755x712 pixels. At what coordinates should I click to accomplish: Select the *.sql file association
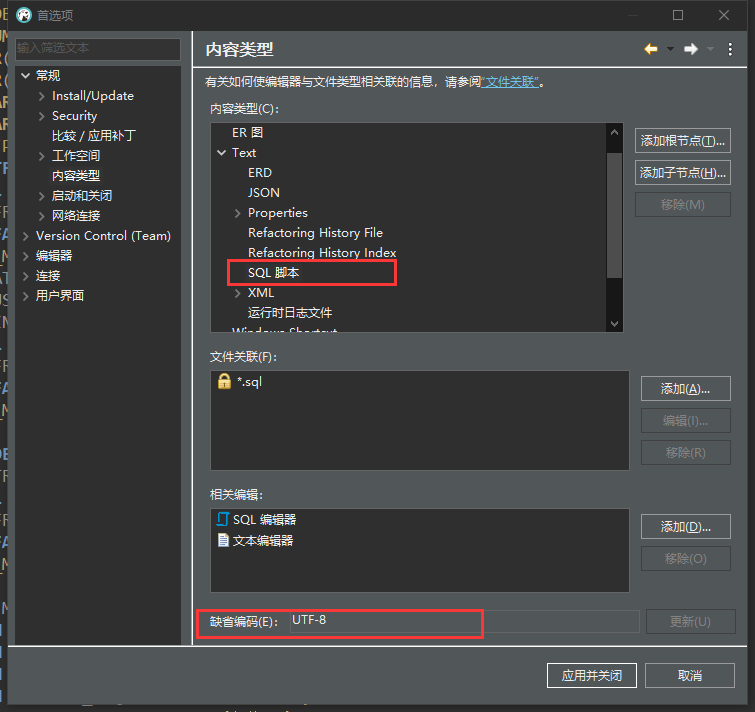pyautogui.click(x=249, y=382)
